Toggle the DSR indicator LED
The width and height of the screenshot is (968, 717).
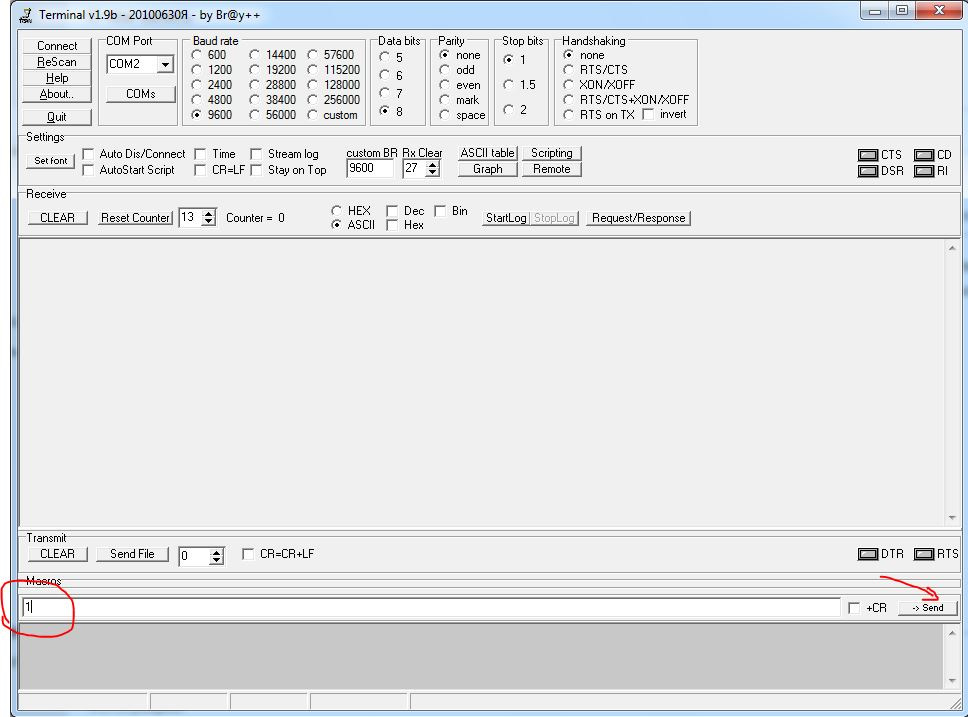868,171
